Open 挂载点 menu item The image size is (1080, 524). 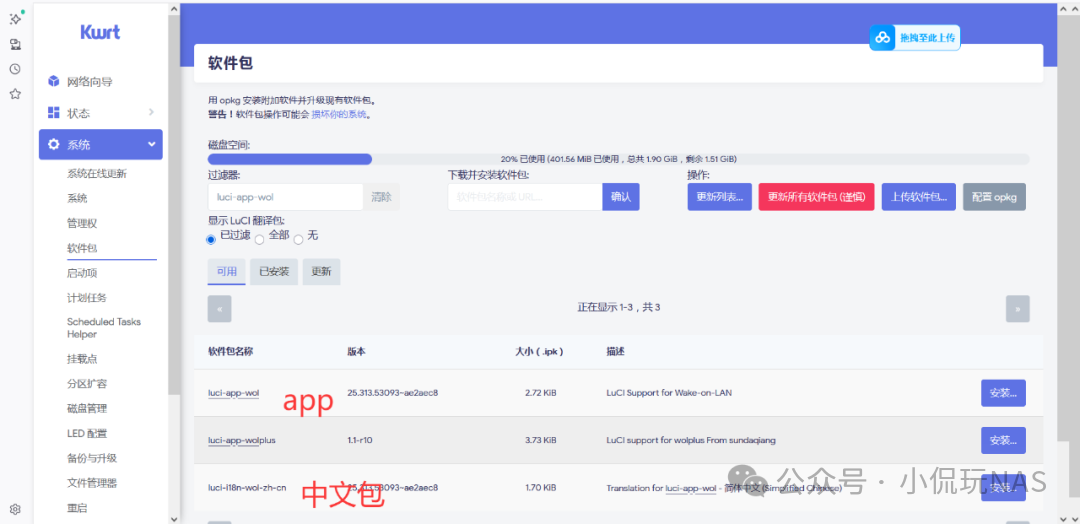coord(82,359)
